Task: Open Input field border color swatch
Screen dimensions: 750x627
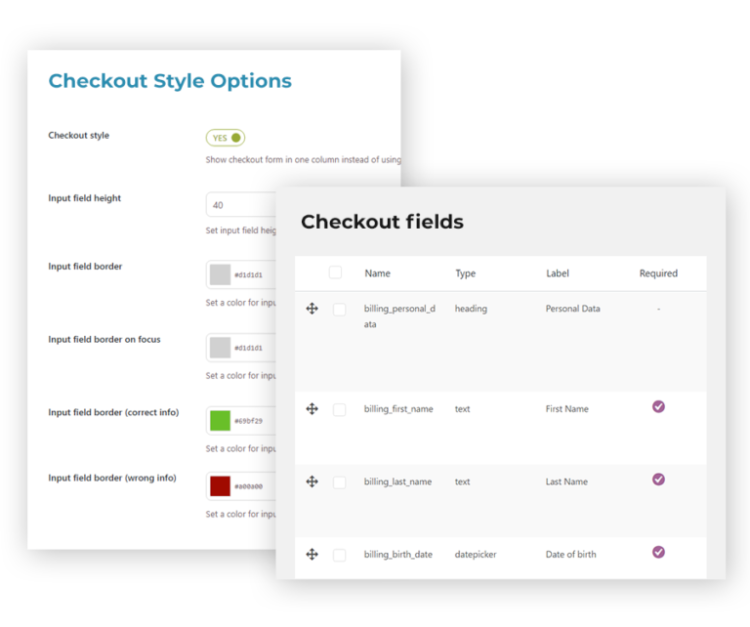Action: tap(220, 275)
